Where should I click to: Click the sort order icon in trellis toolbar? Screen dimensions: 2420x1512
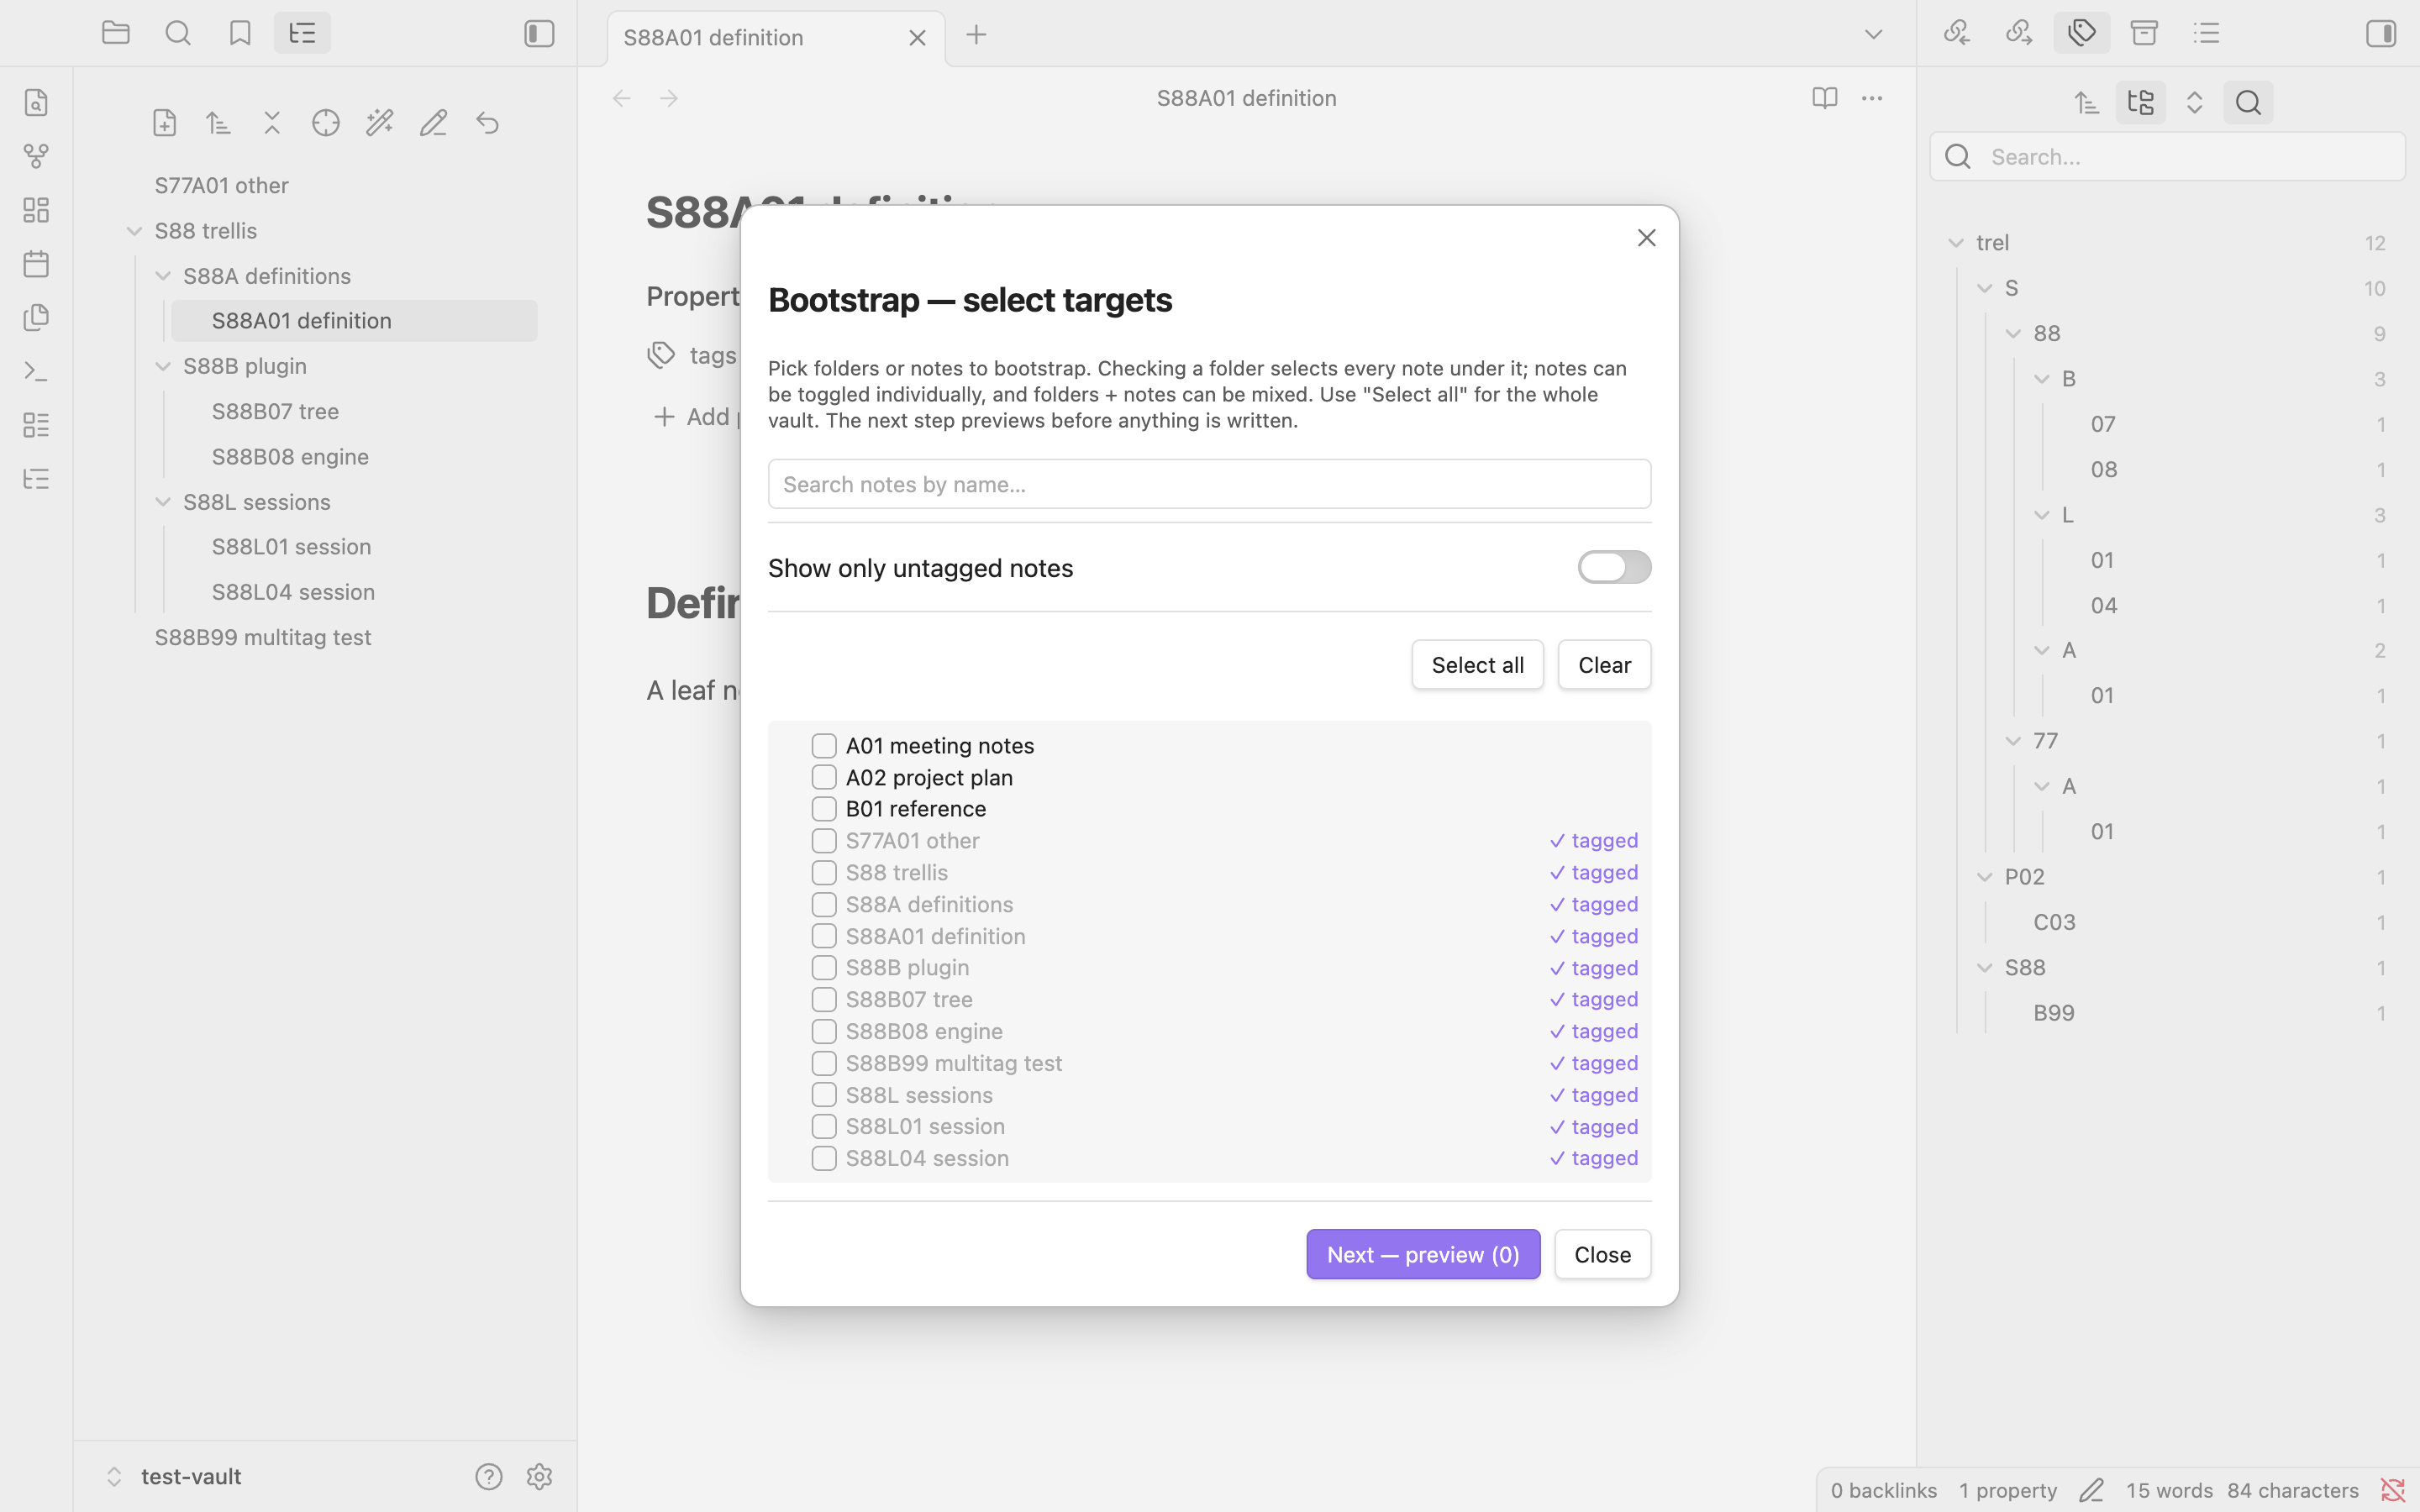pyautogui.click(x=218, y=123)
